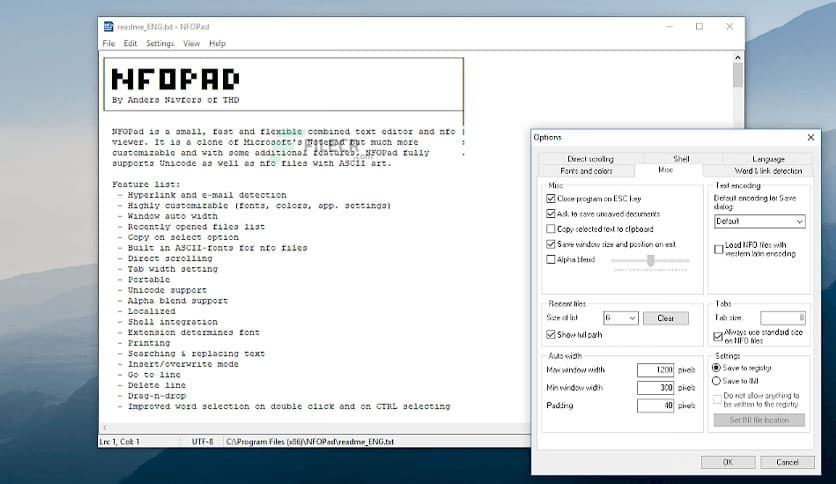The width and height of the screenshot is (836, 484).
Task: Click the Set INI file location button
Action: tap(759, 420)
